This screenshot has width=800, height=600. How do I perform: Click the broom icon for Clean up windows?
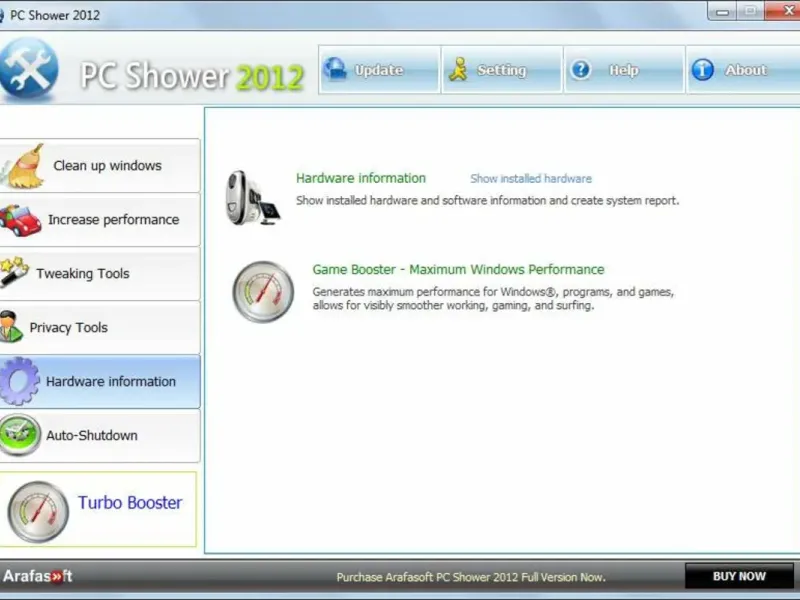(22, 166)
